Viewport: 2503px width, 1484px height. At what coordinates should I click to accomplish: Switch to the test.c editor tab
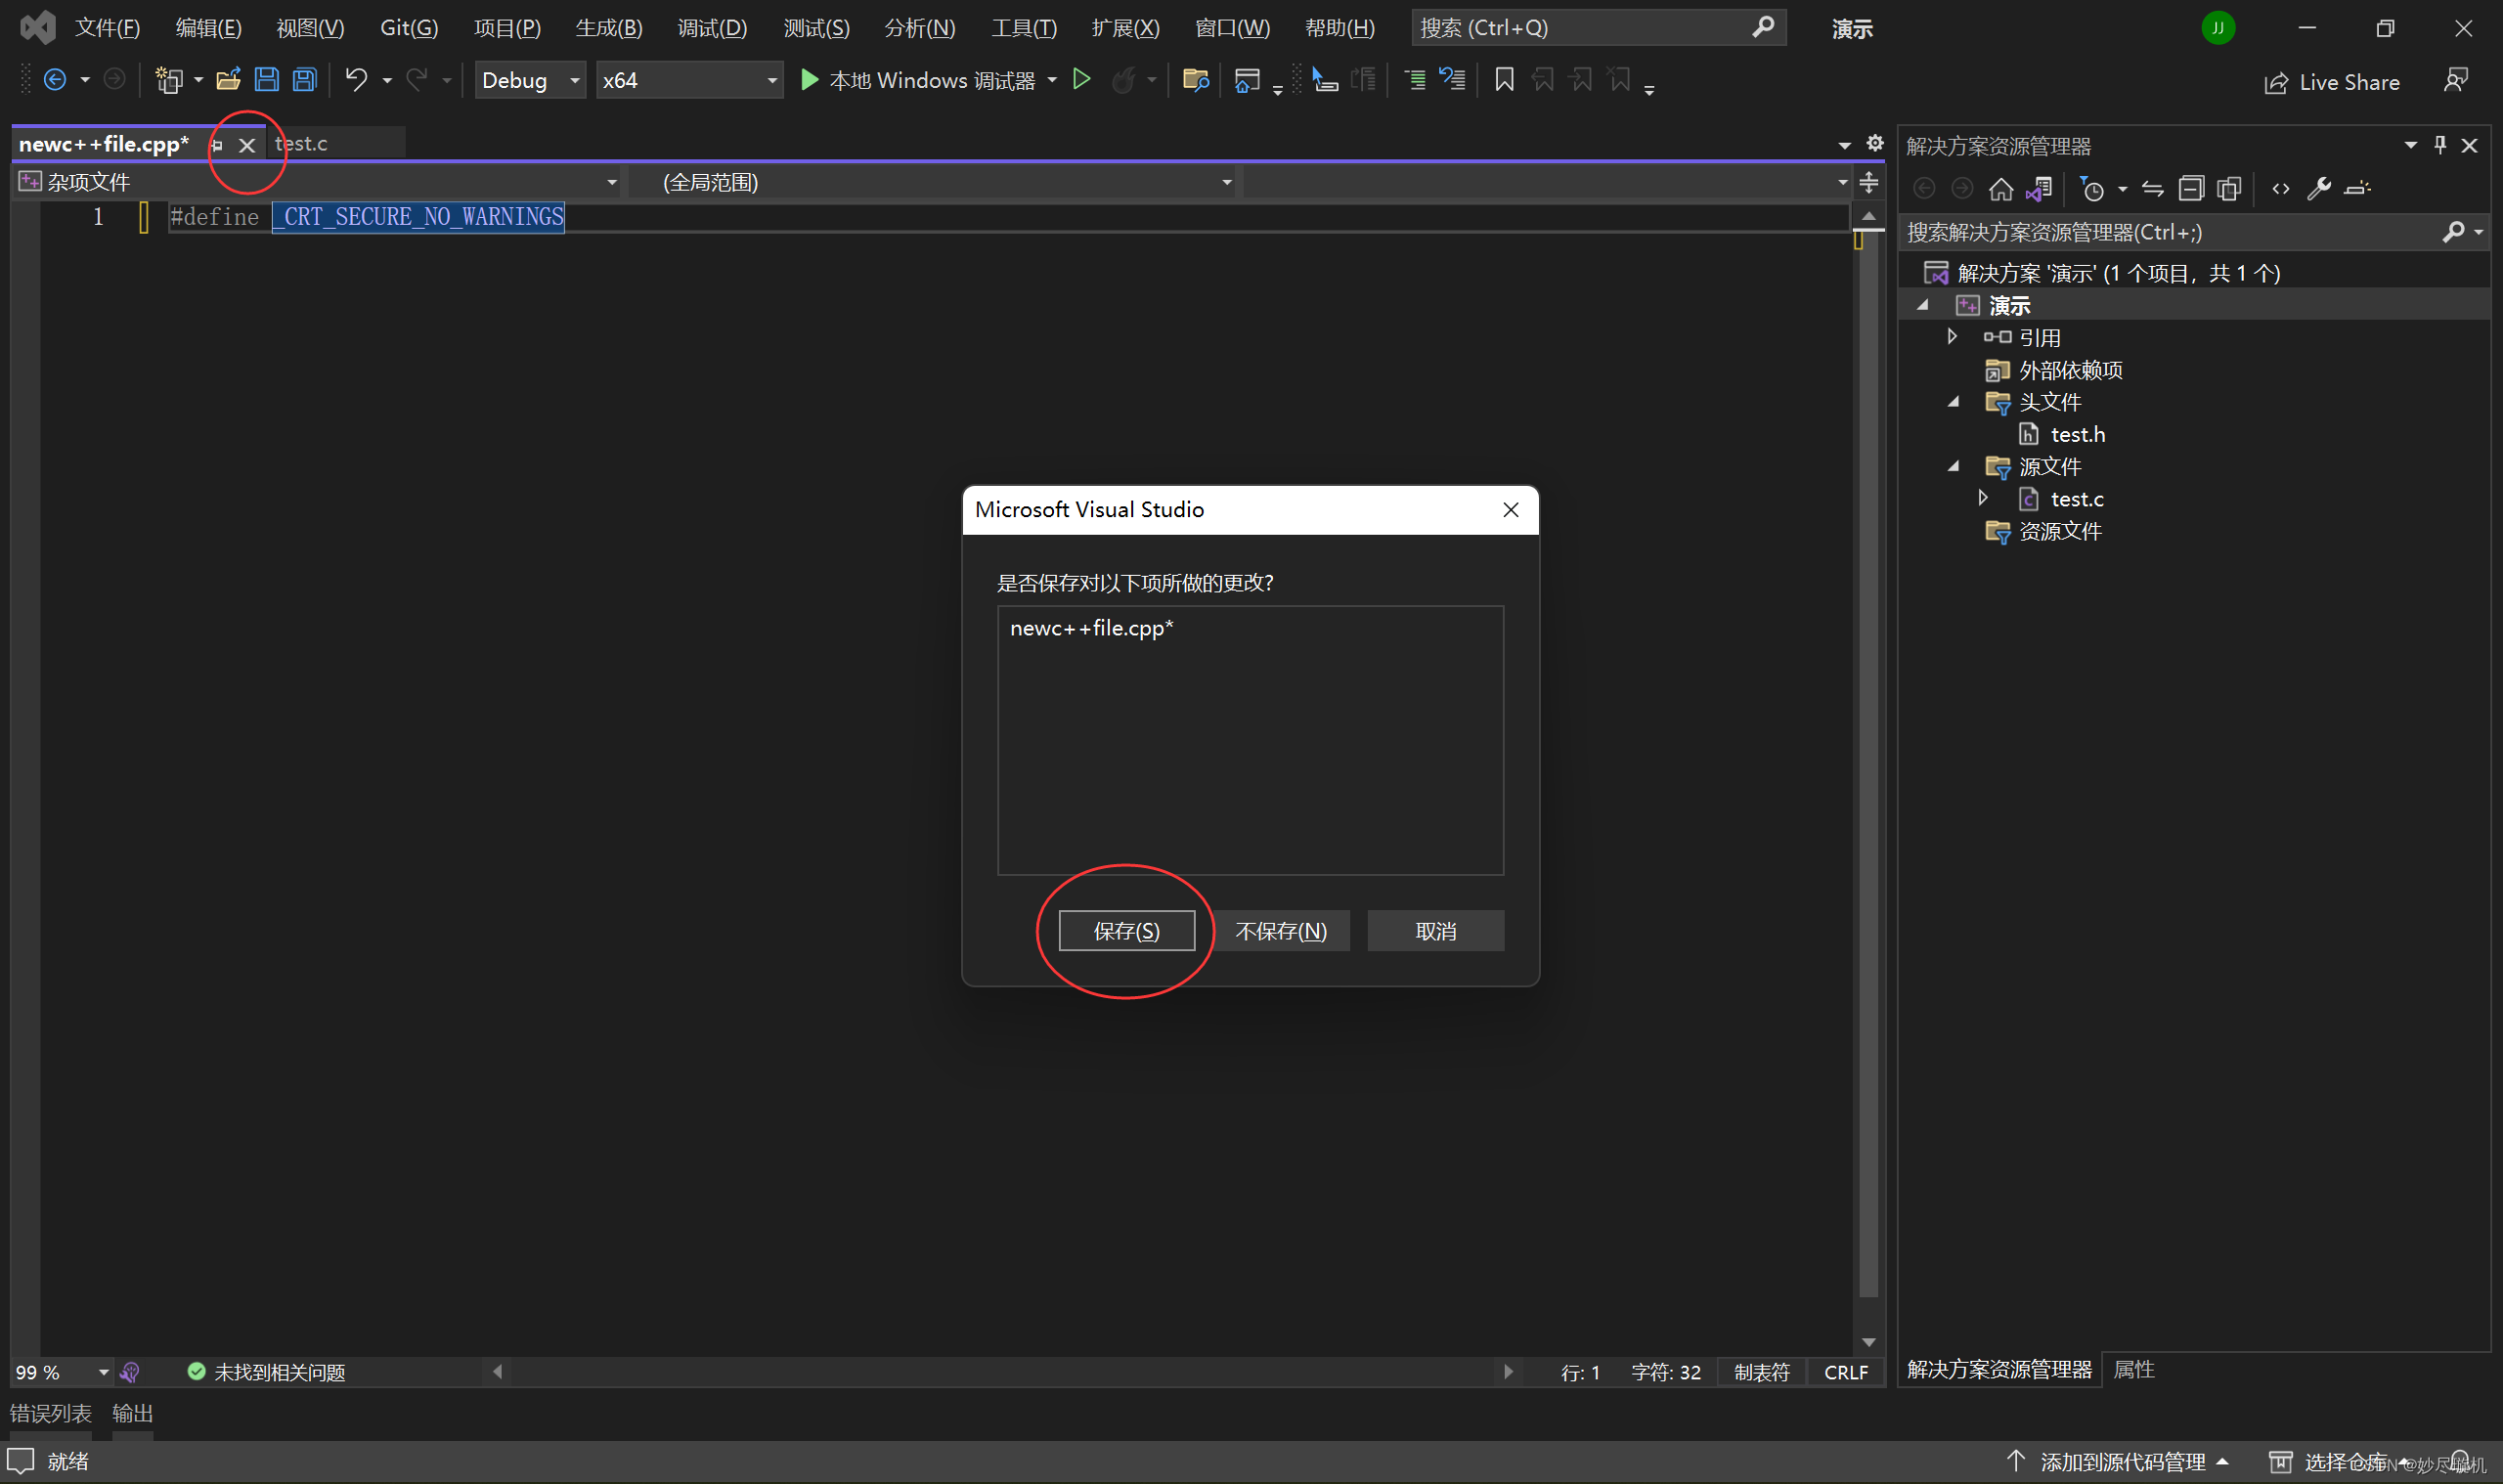point(303,143)
